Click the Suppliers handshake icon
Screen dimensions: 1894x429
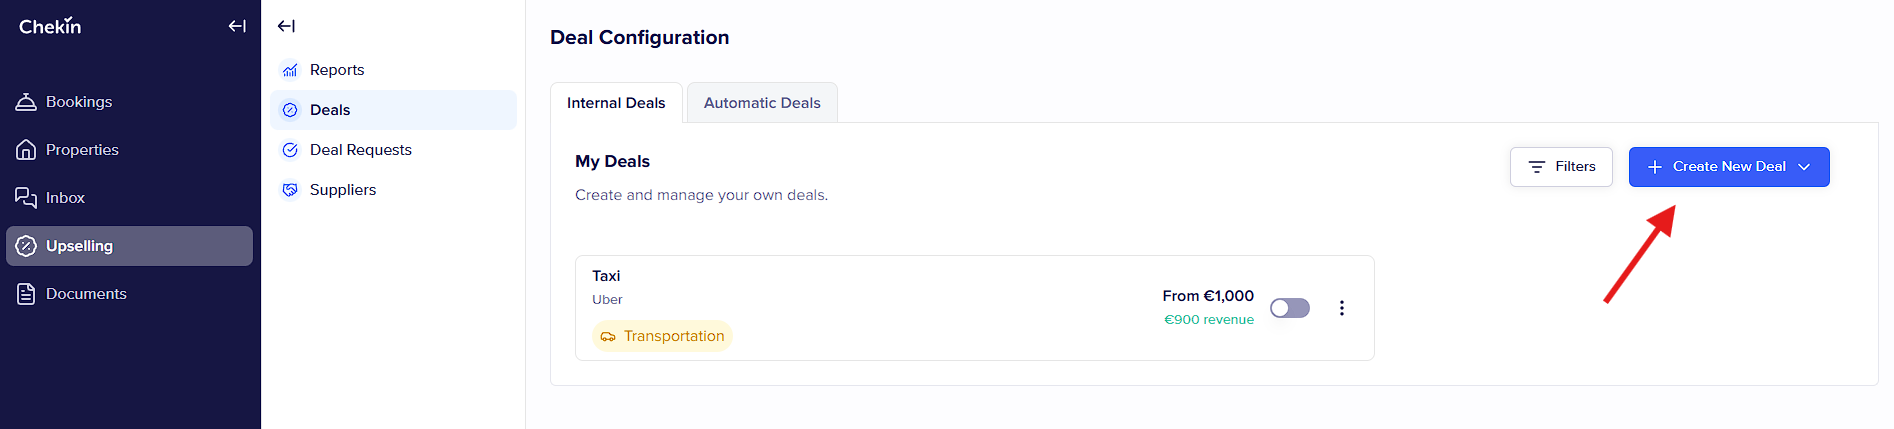[290, 190]
